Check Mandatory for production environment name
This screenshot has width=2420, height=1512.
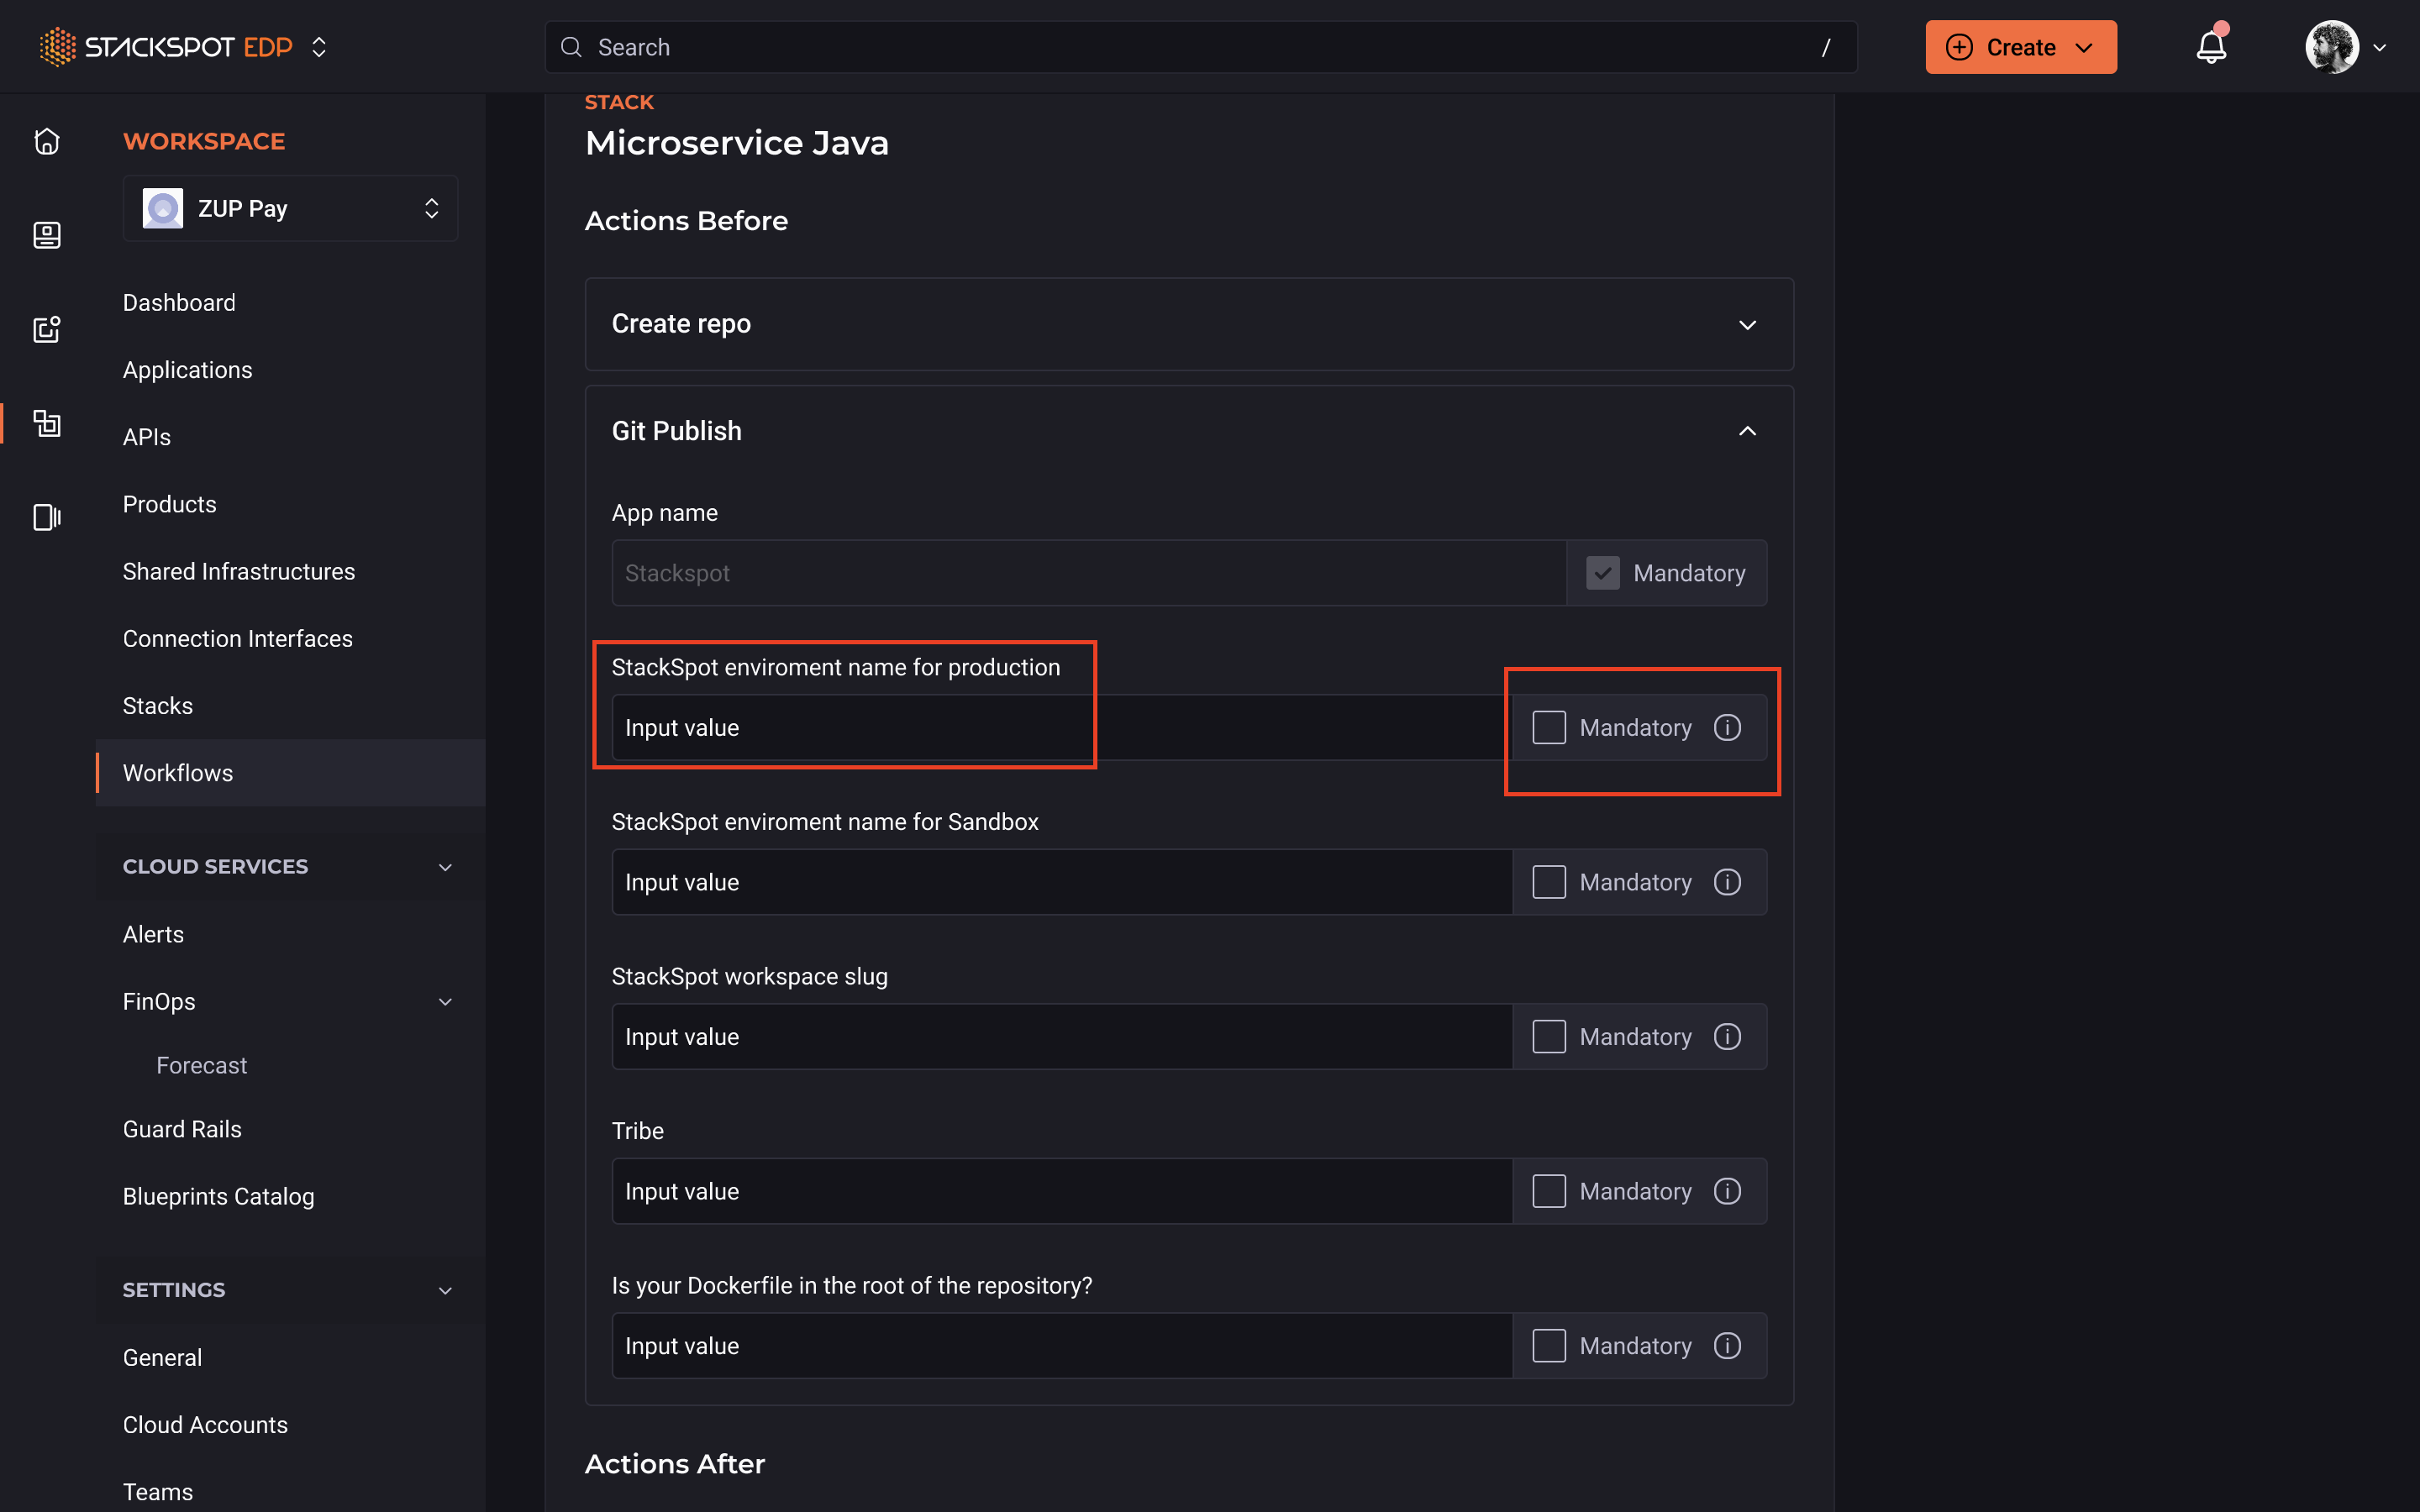(1549, 727)
